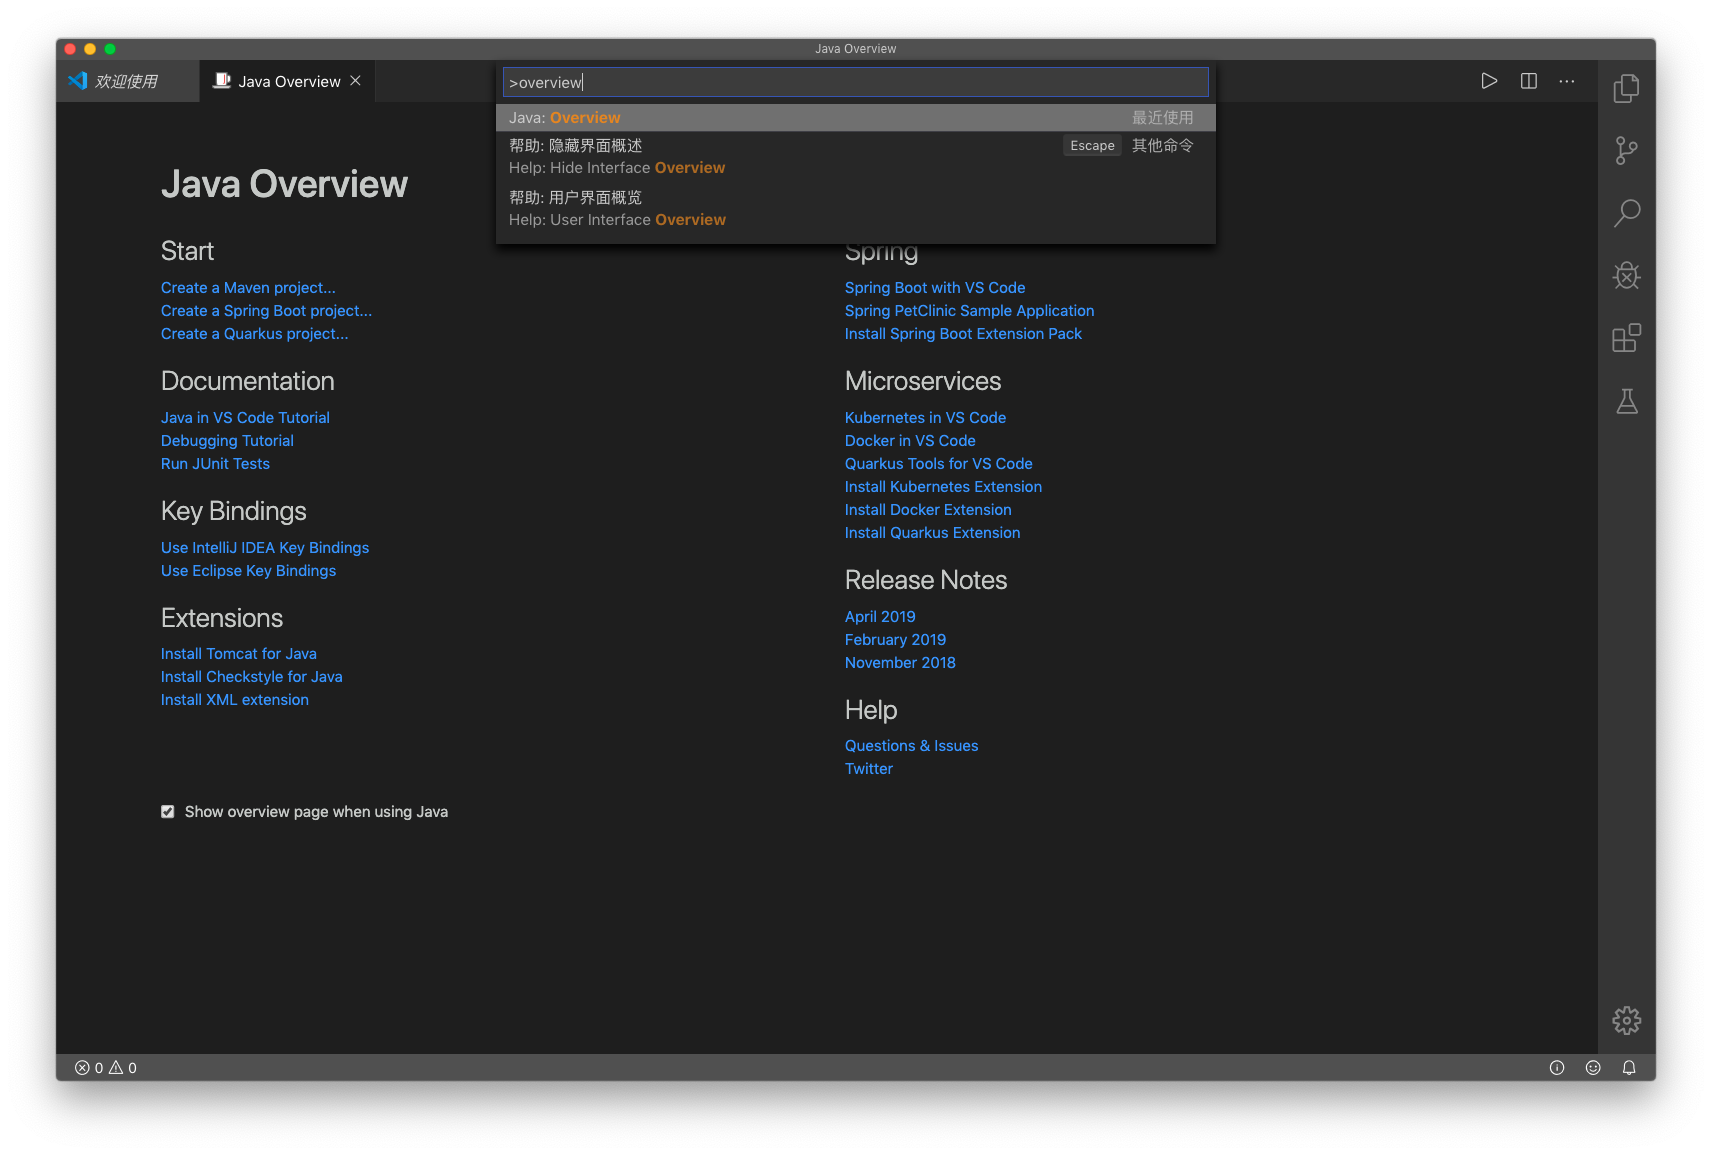Click the Escape keybinding badge

point(1092,146)
